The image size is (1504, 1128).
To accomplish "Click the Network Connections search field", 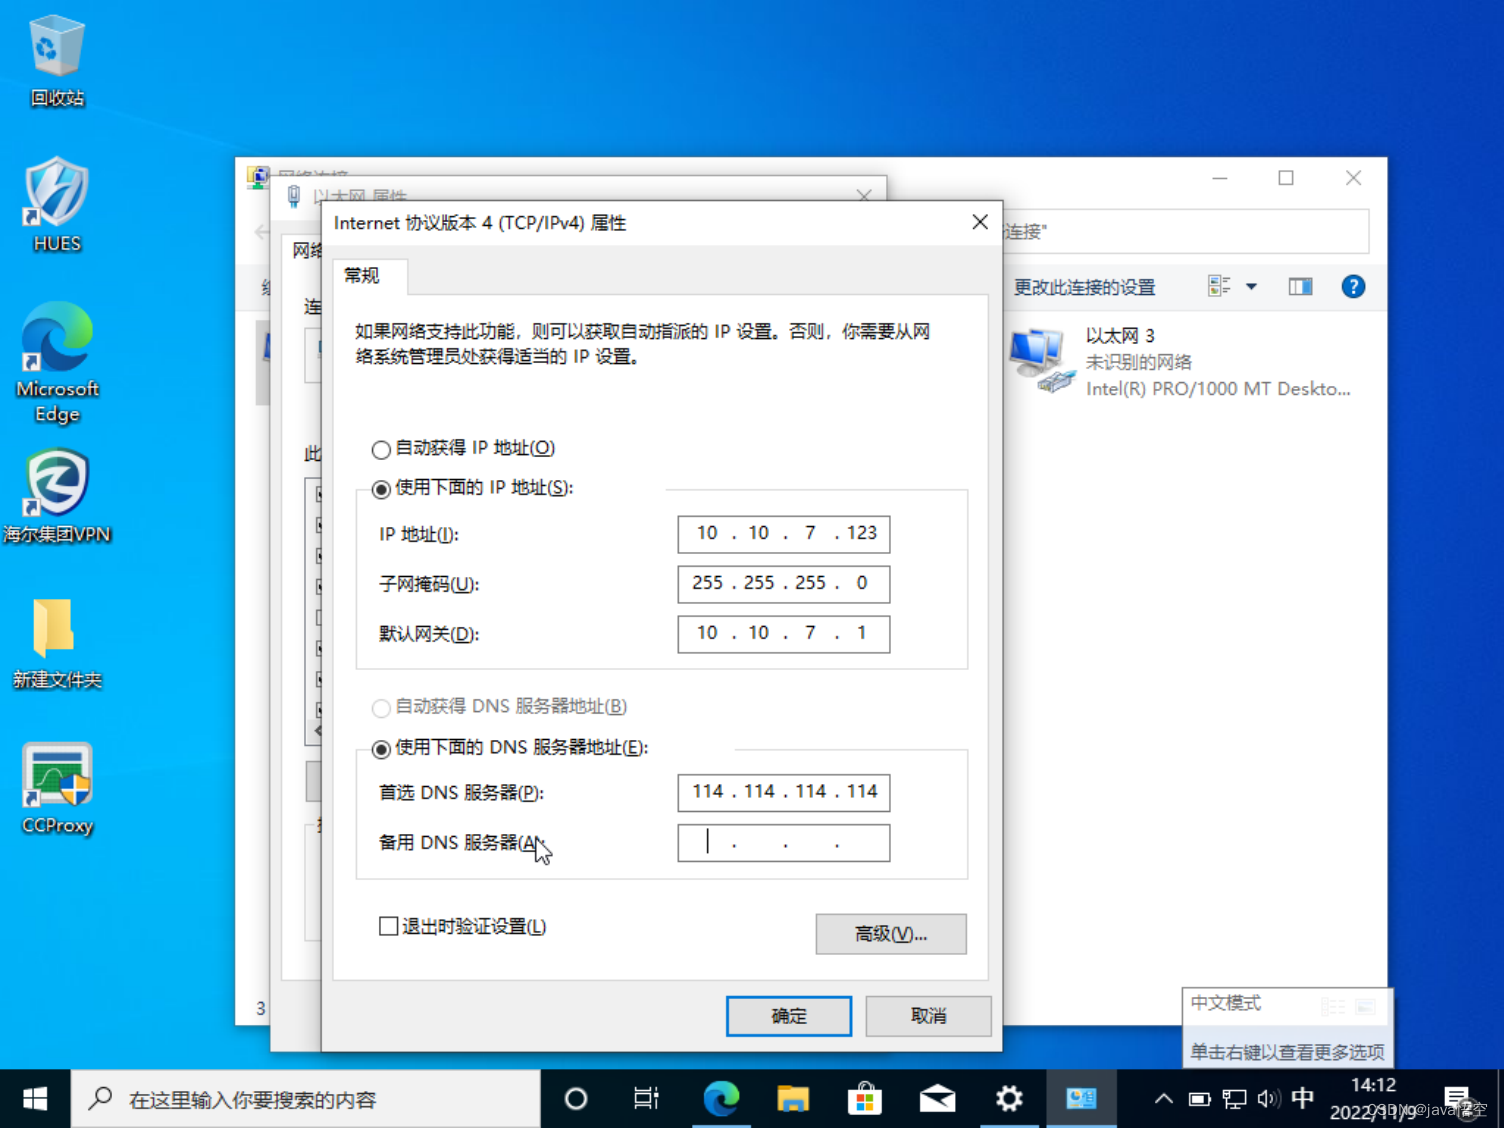I will (1186, 232).
